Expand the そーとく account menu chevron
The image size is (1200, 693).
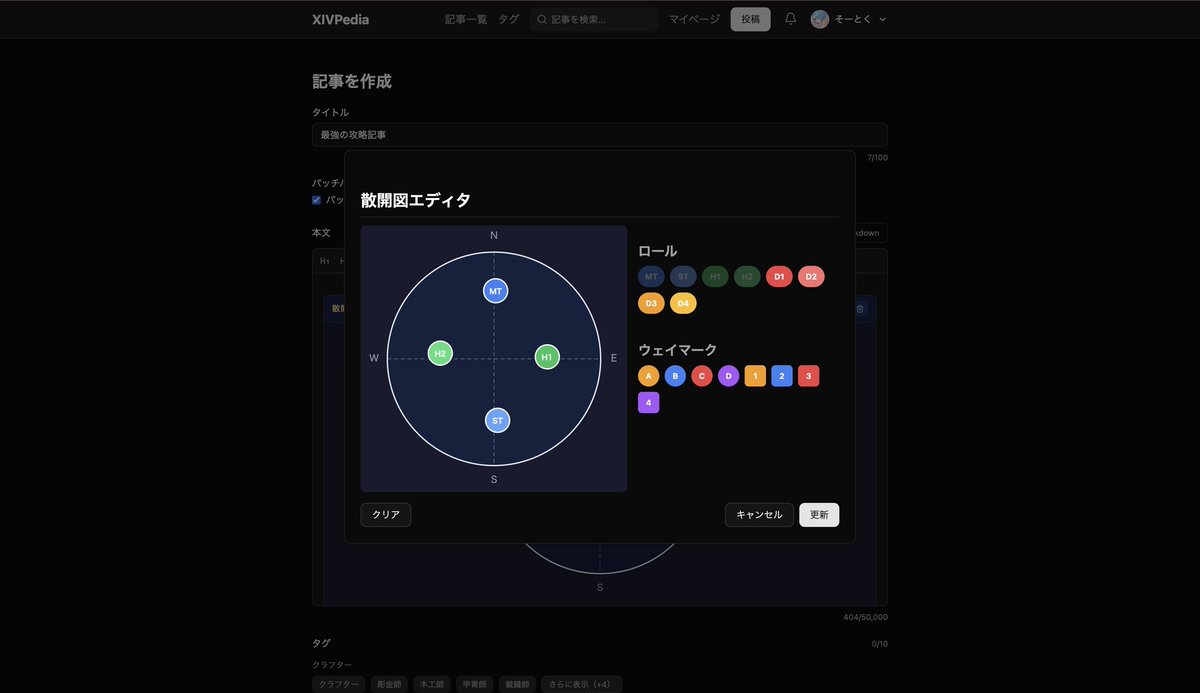pos(882,19)
